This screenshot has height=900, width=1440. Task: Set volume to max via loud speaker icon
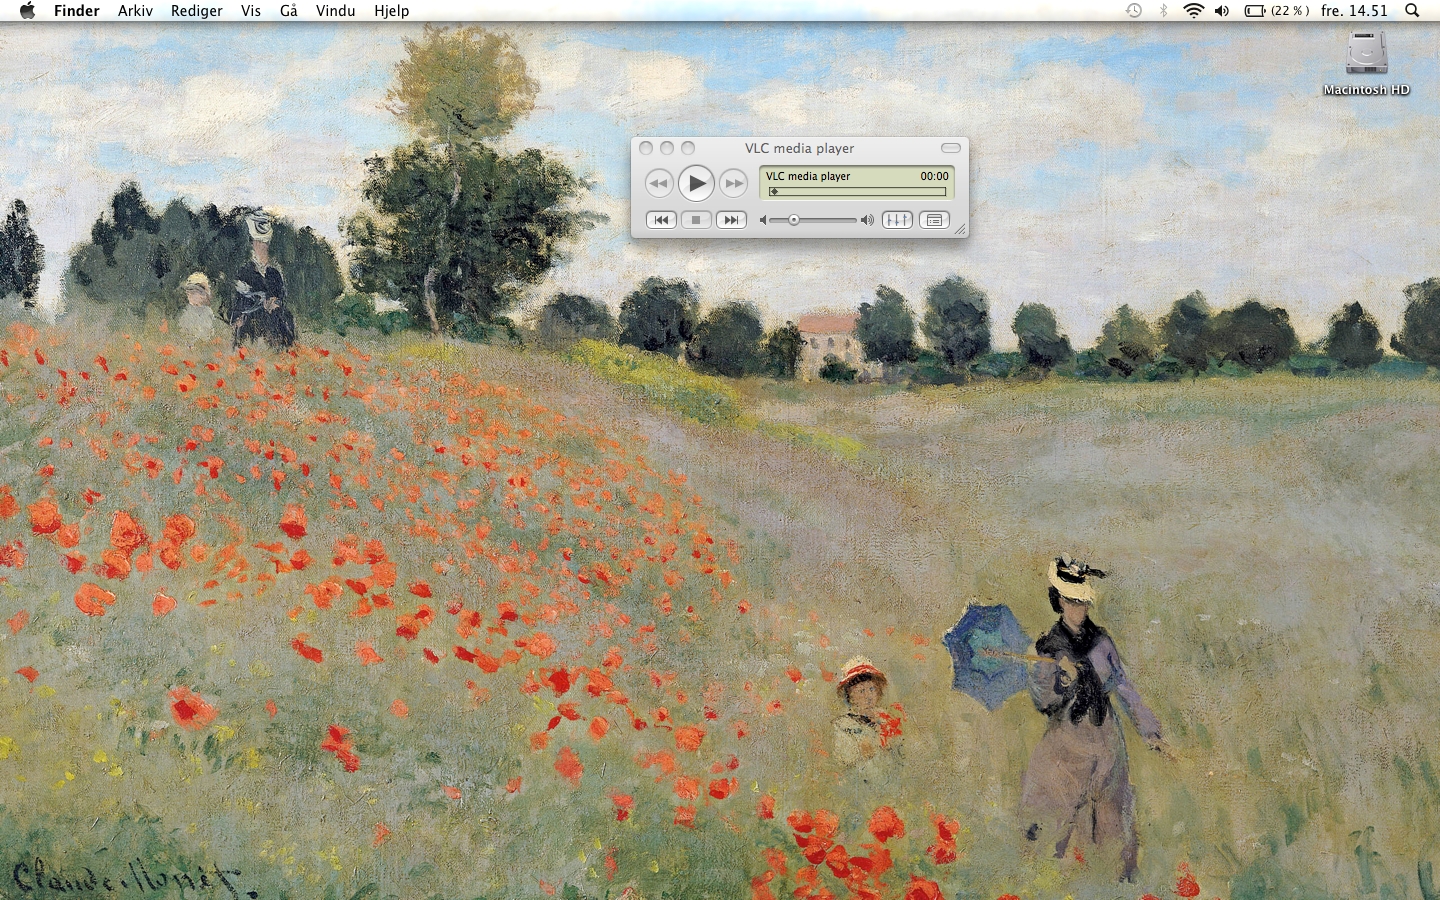867,220
